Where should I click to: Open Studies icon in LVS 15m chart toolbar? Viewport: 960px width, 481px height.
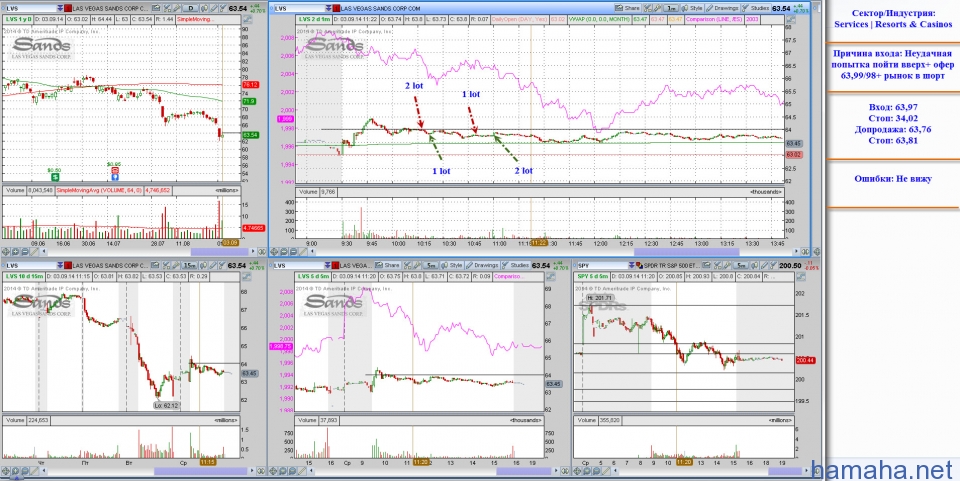click(223, 266)
